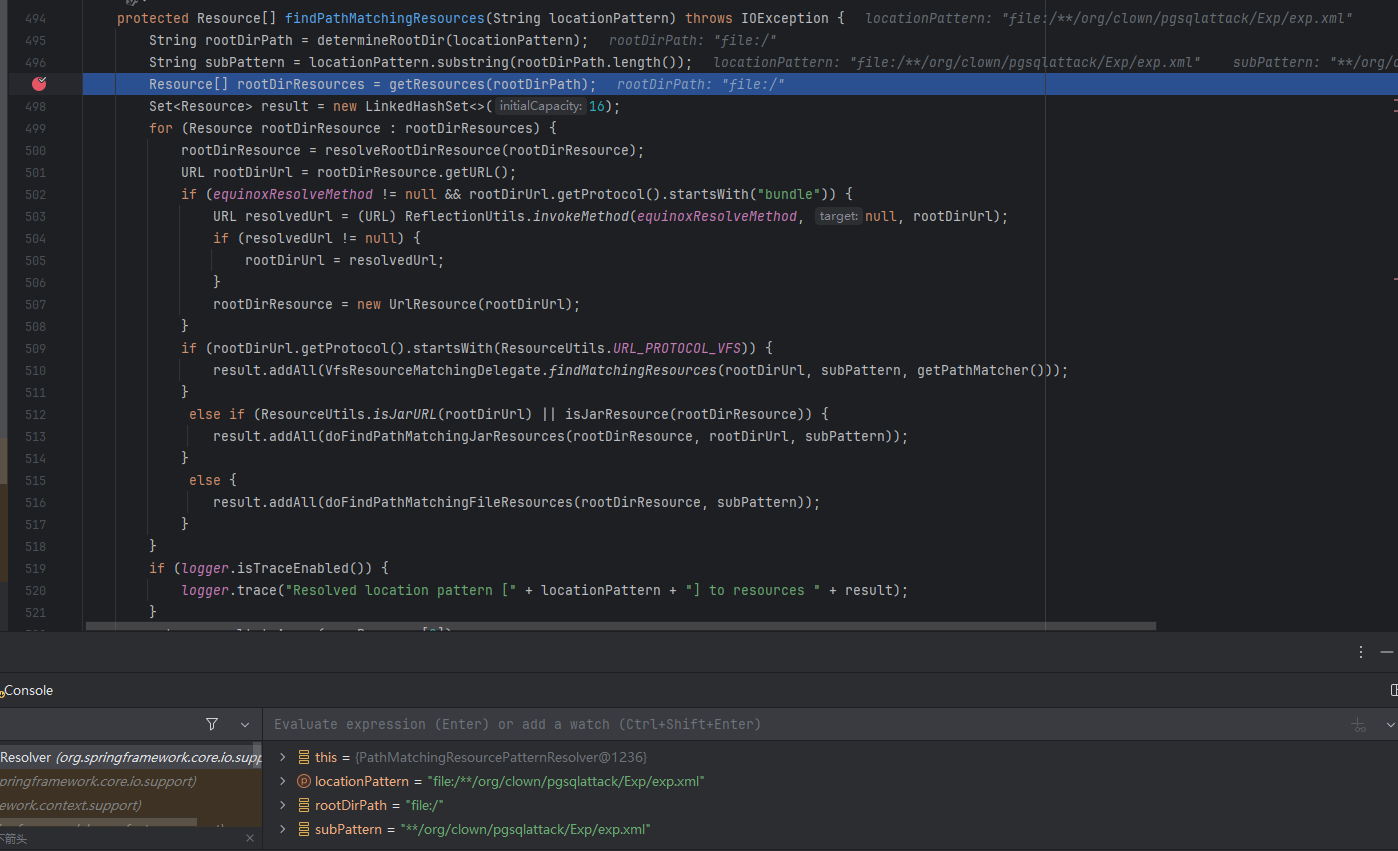Toggle the breakpoint on line 497
This screenshot has height=851, width=1398.
coord(39,84)
